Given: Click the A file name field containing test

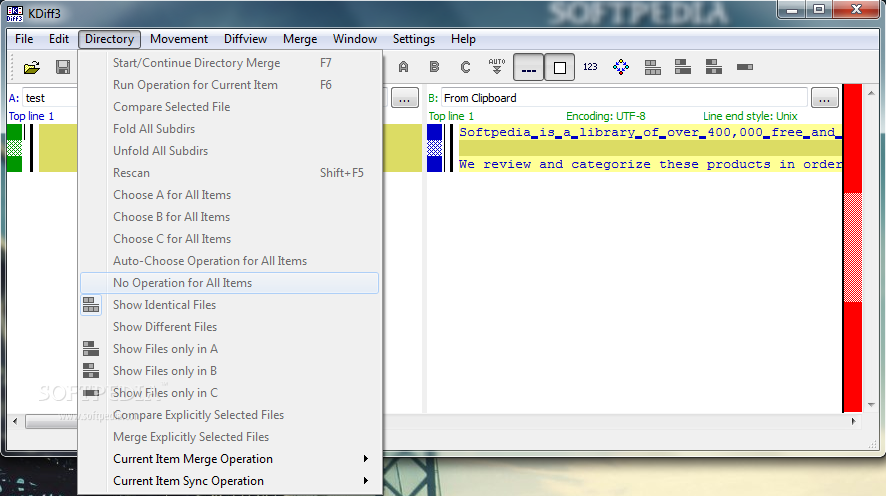Looking at the screenshot, I should coord(50,98).
